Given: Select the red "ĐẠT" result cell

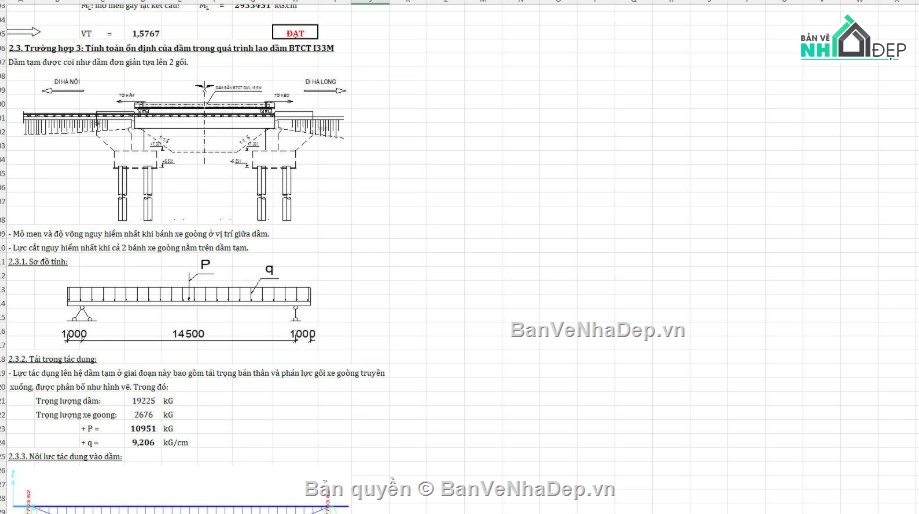Looking at the screenshot, I should tap(295, 33).
